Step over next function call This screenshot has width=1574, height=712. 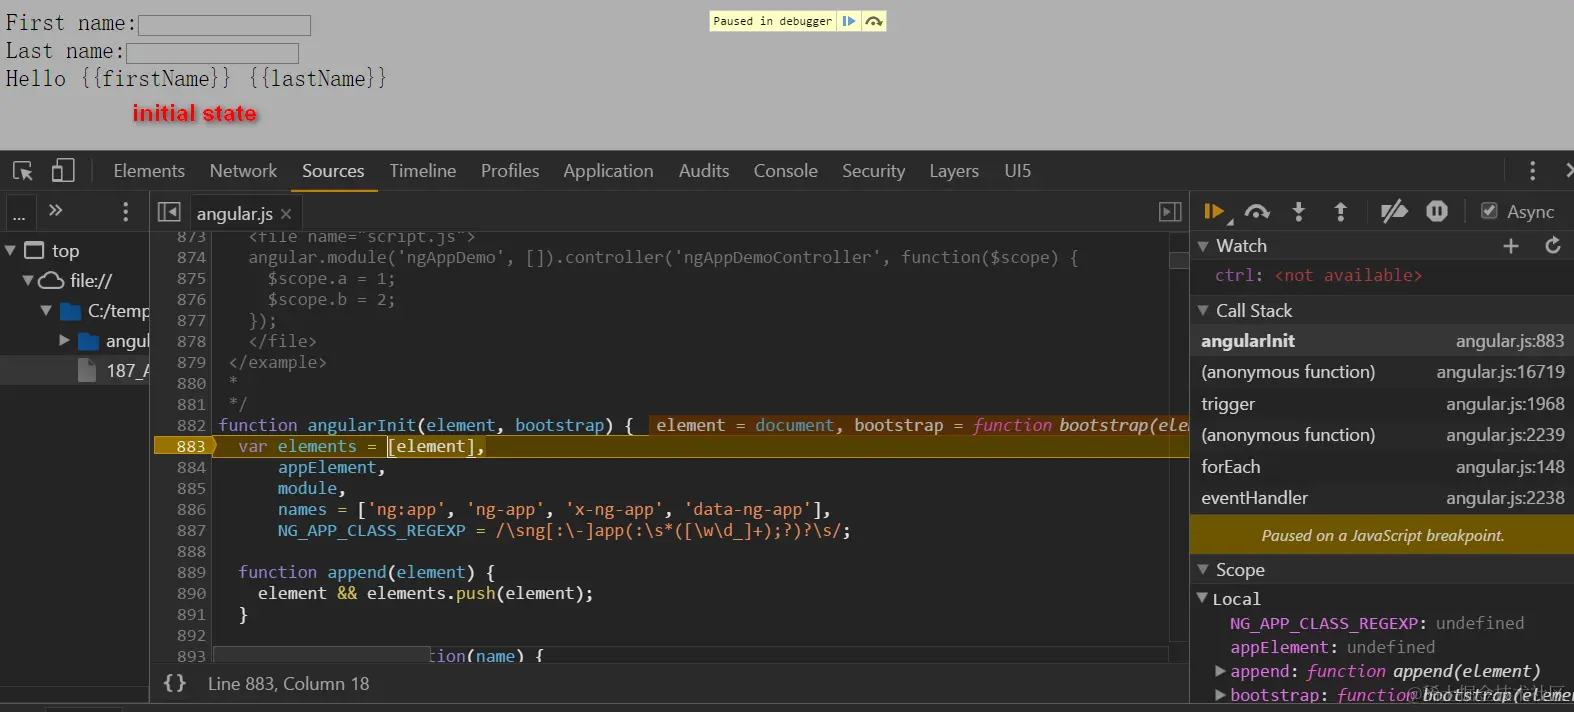click(1257, 212)
